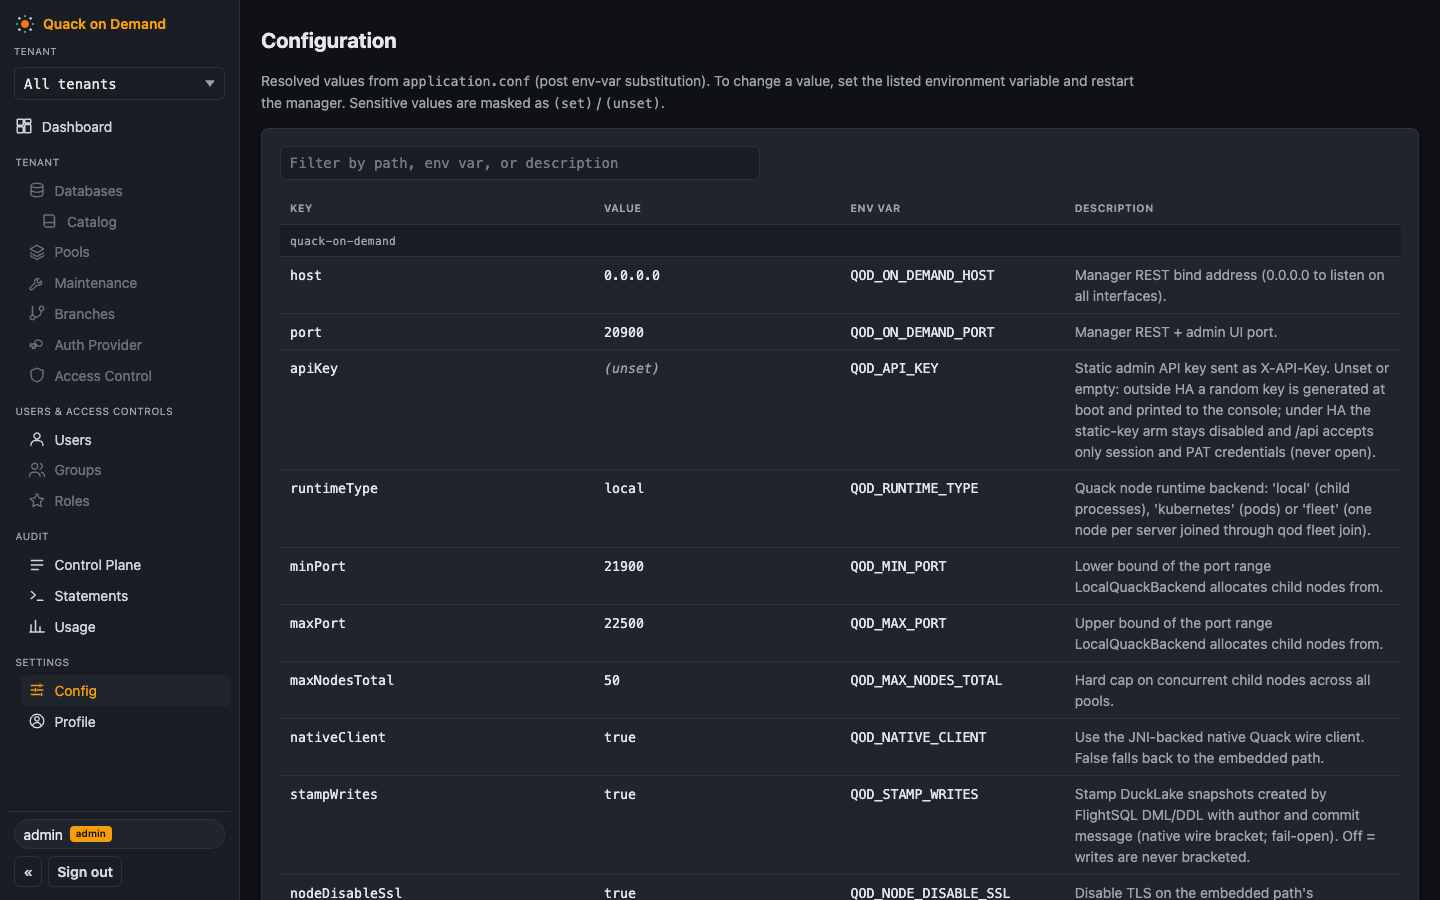Focus the config filter input field
The width and height of the screenshot is (1440, 900).
(520, 163)
